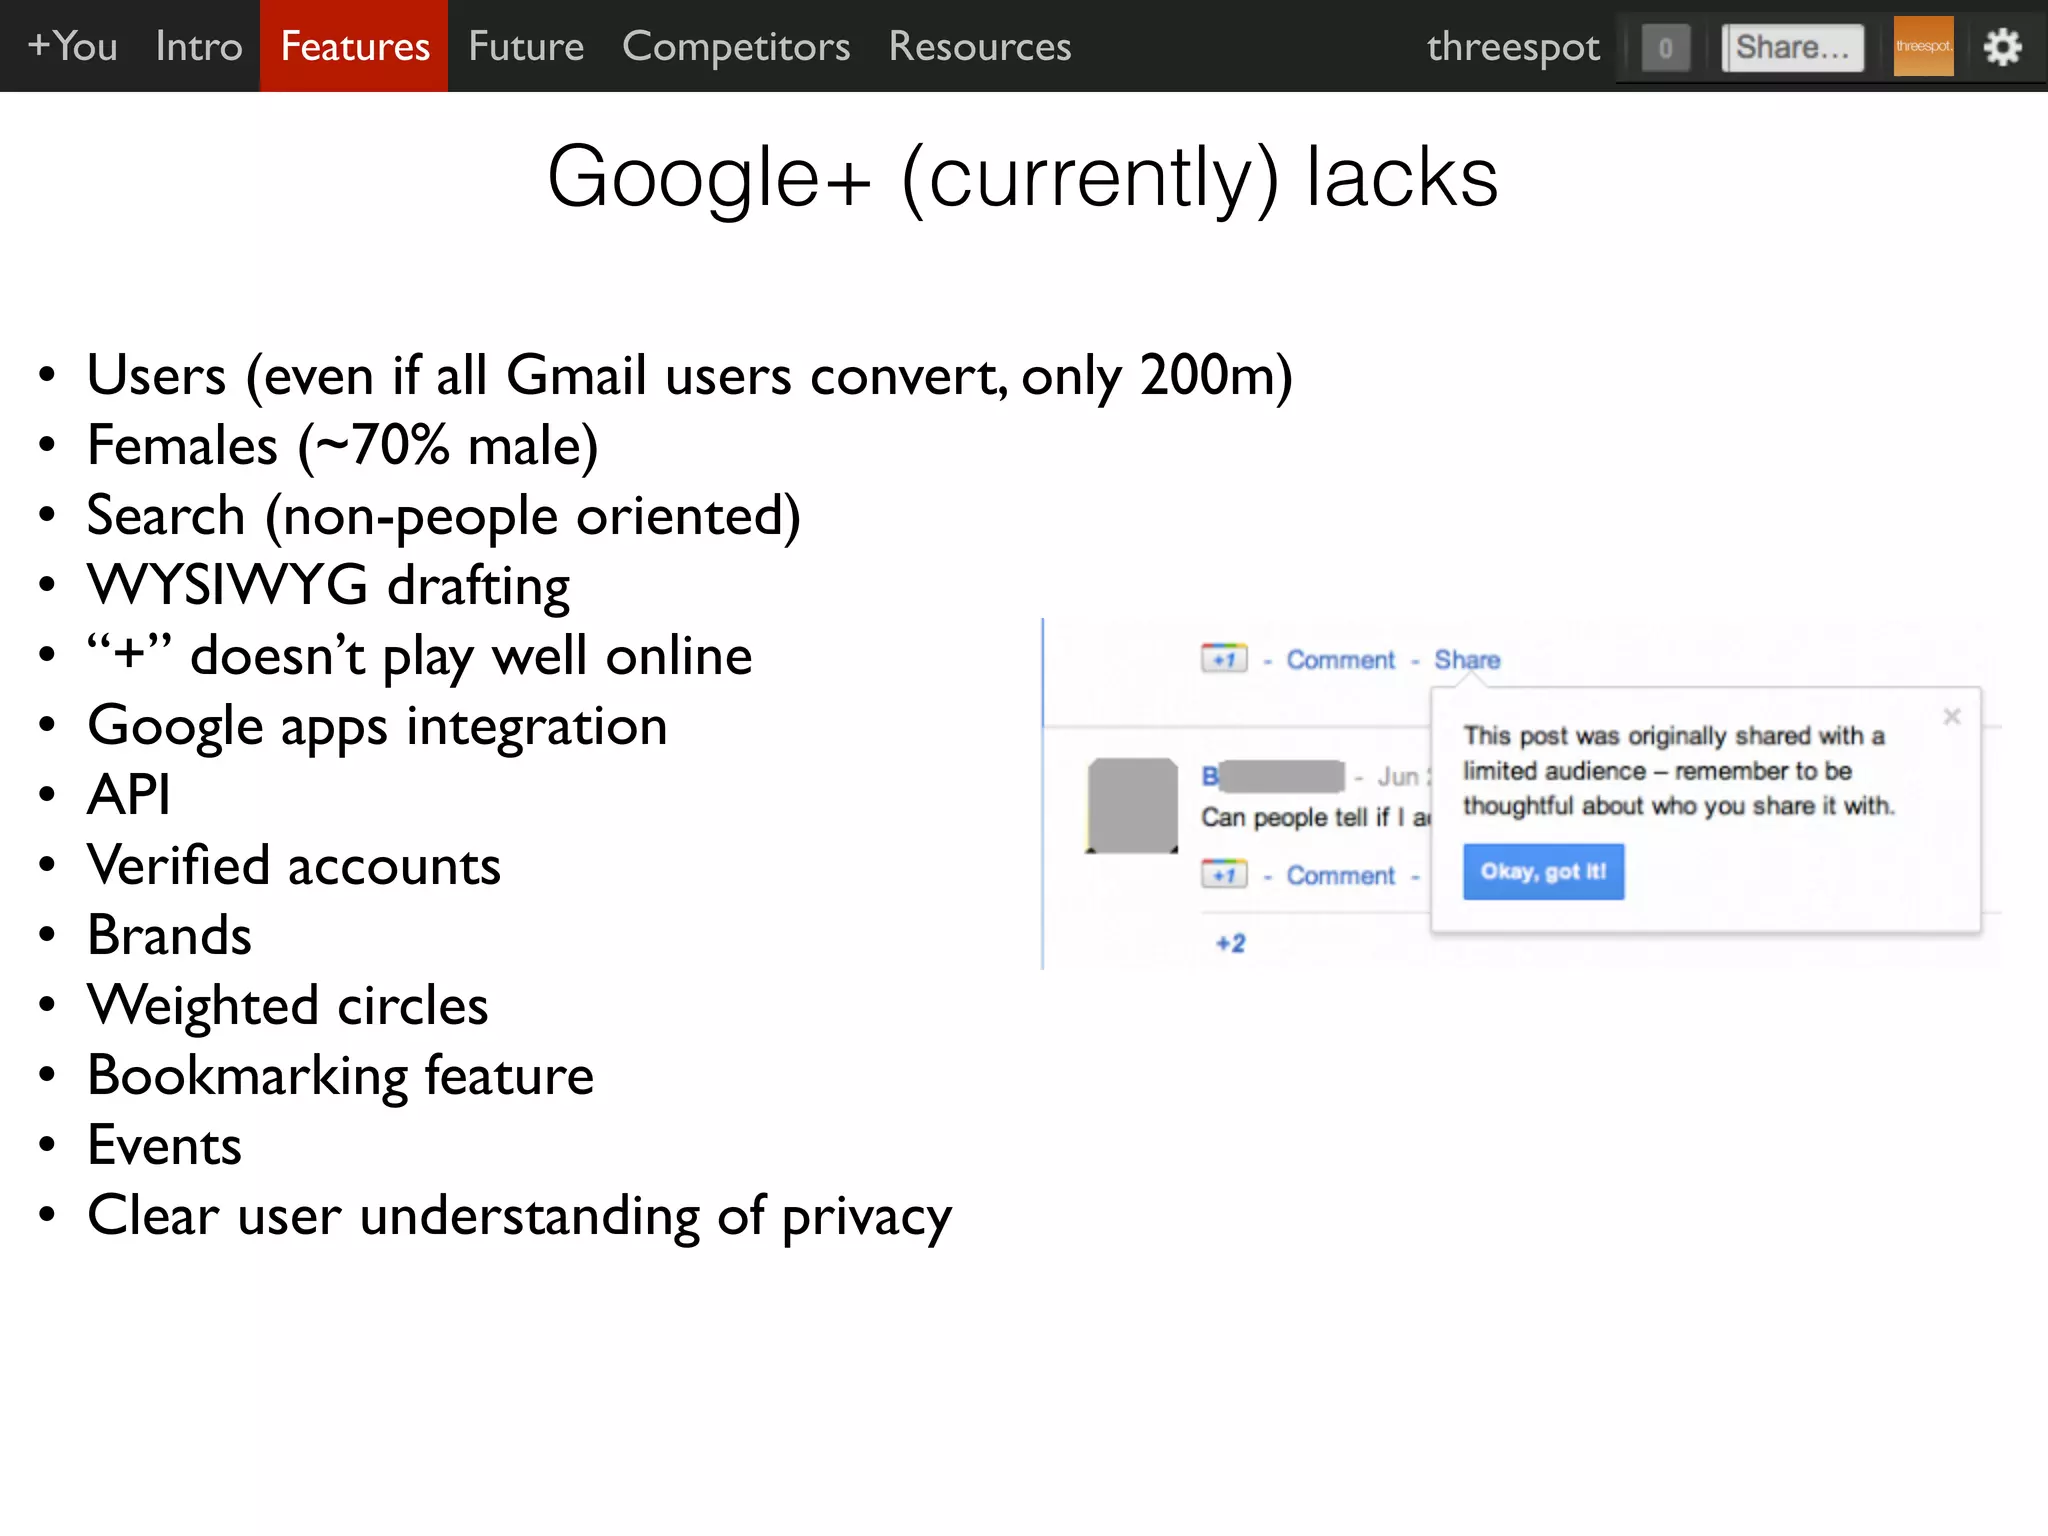Click the Share... box in top bar
This screenshot has width=2048, height=1536.
1793,47
